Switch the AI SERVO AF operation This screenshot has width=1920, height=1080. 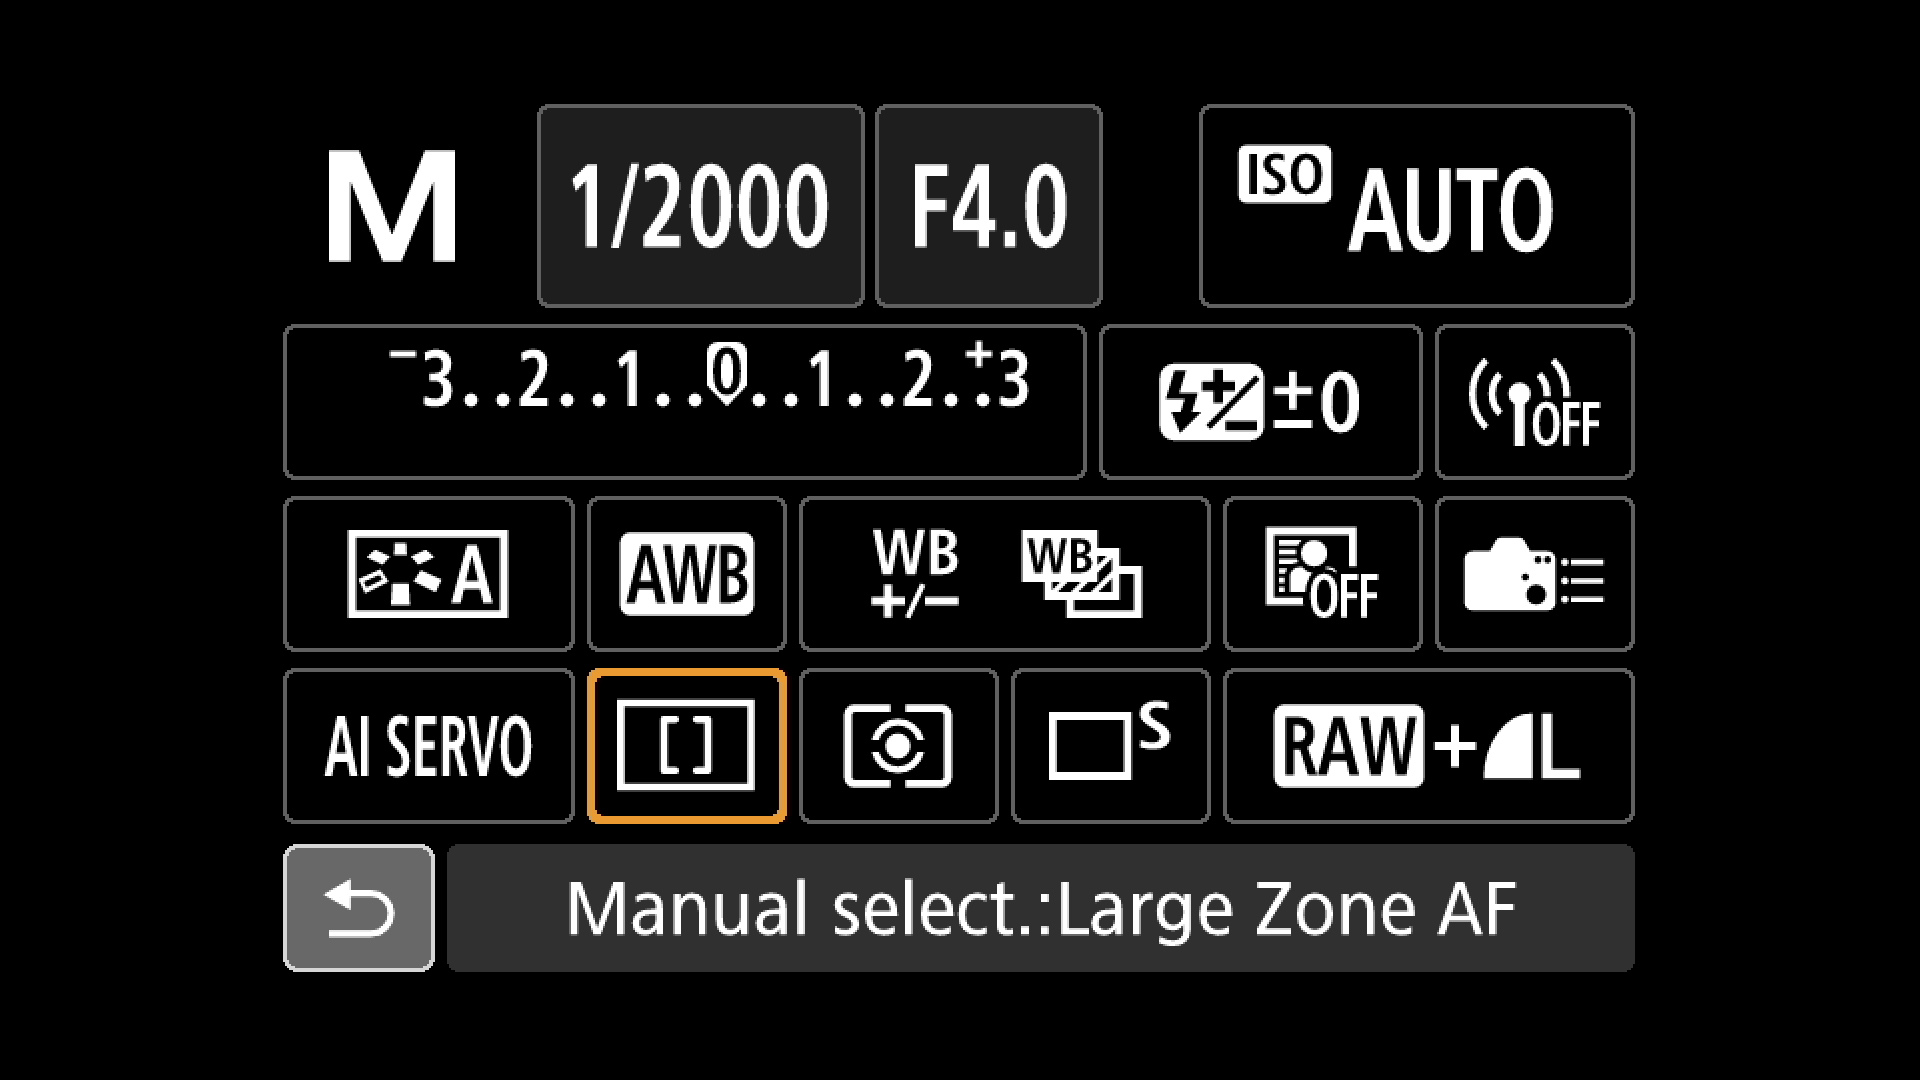[428, 746]
